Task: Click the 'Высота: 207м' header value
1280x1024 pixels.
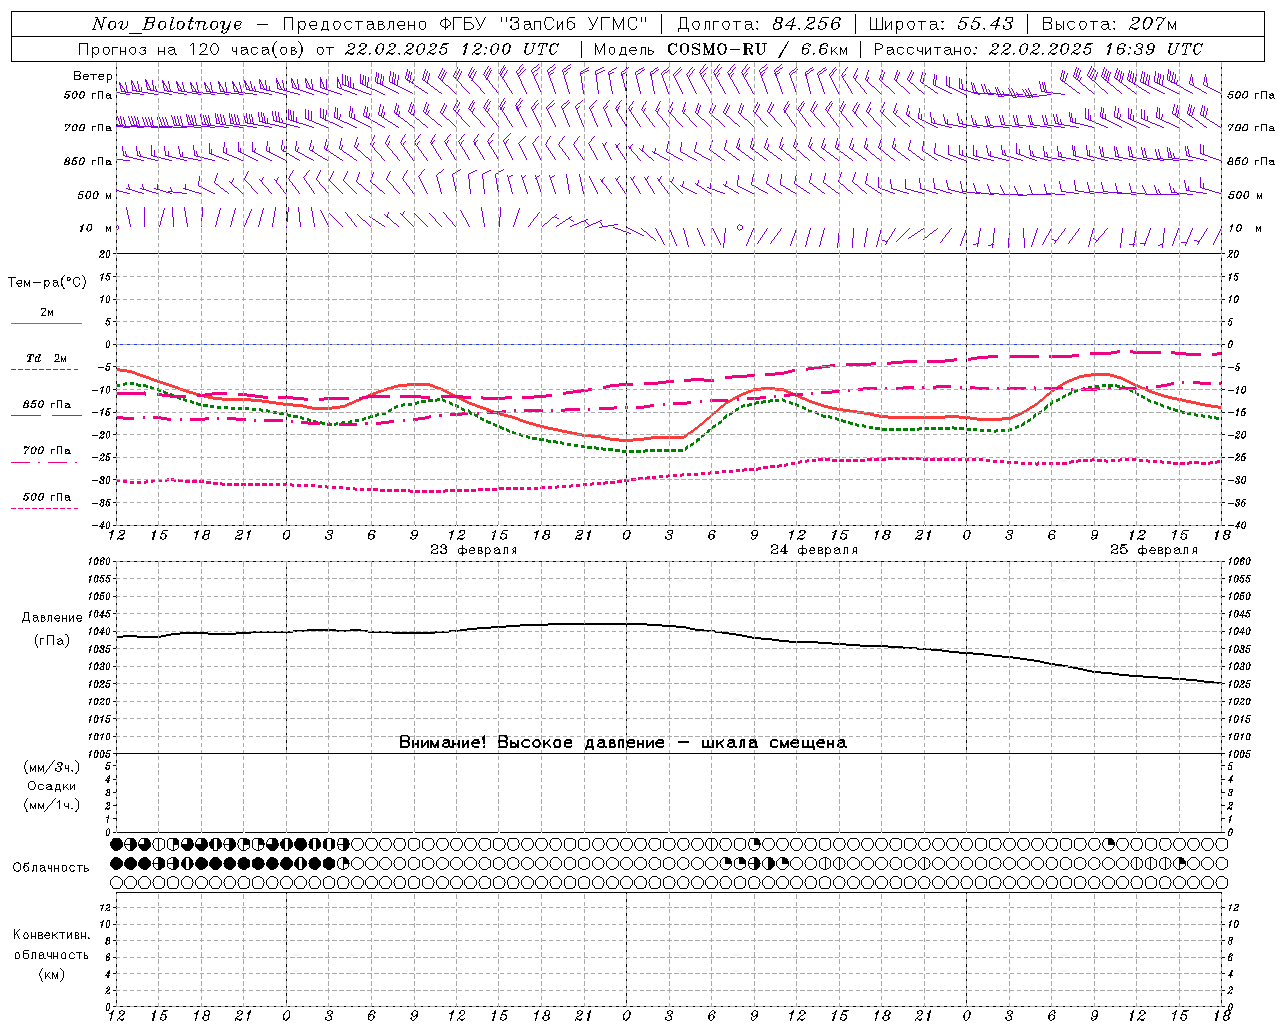Action: pos(1109,24)
